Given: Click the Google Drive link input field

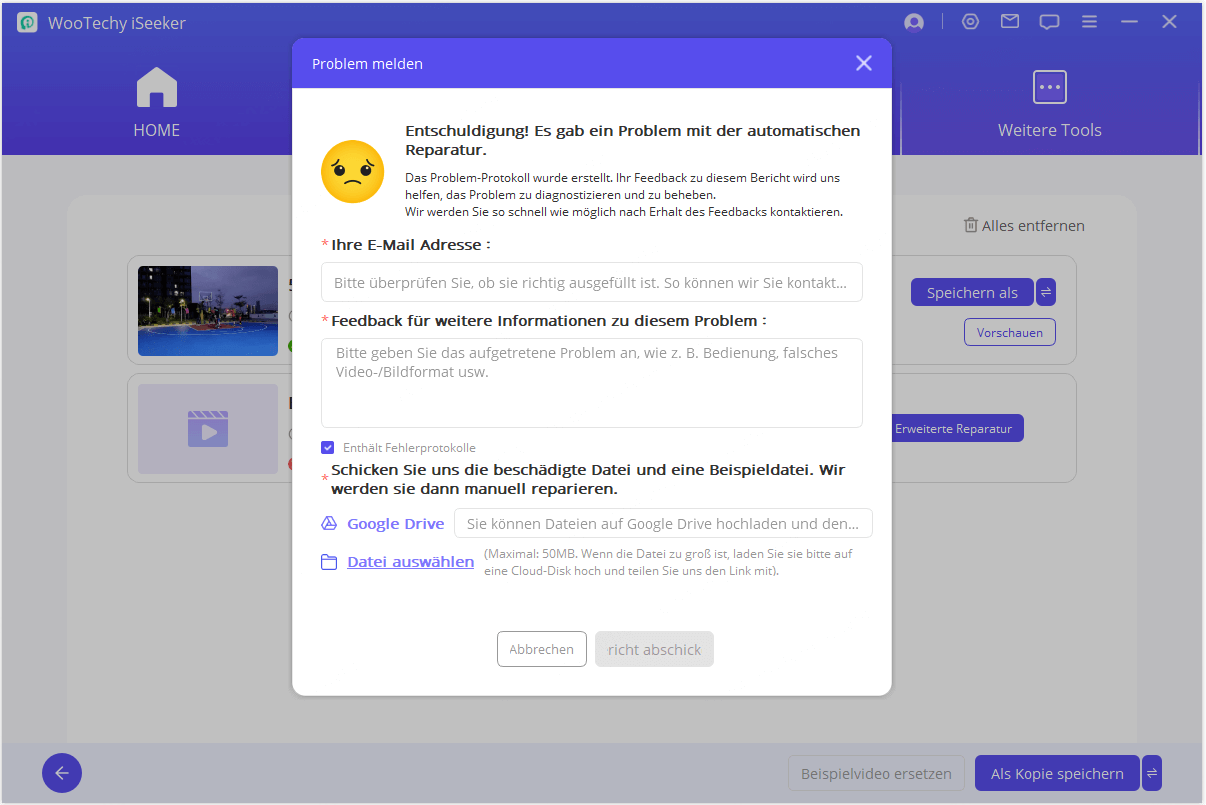Looking at the screenshot, I should (663, 523).
